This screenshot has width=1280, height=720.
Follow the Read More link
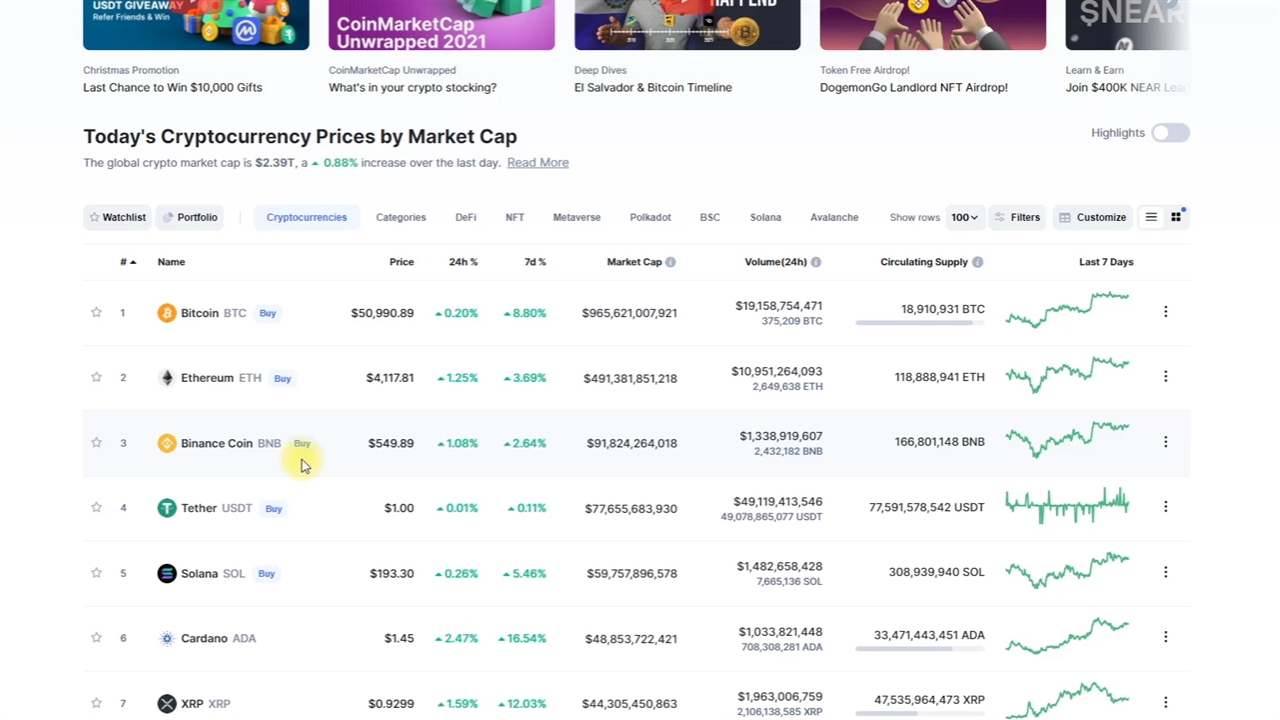click(x=538, y=163)
